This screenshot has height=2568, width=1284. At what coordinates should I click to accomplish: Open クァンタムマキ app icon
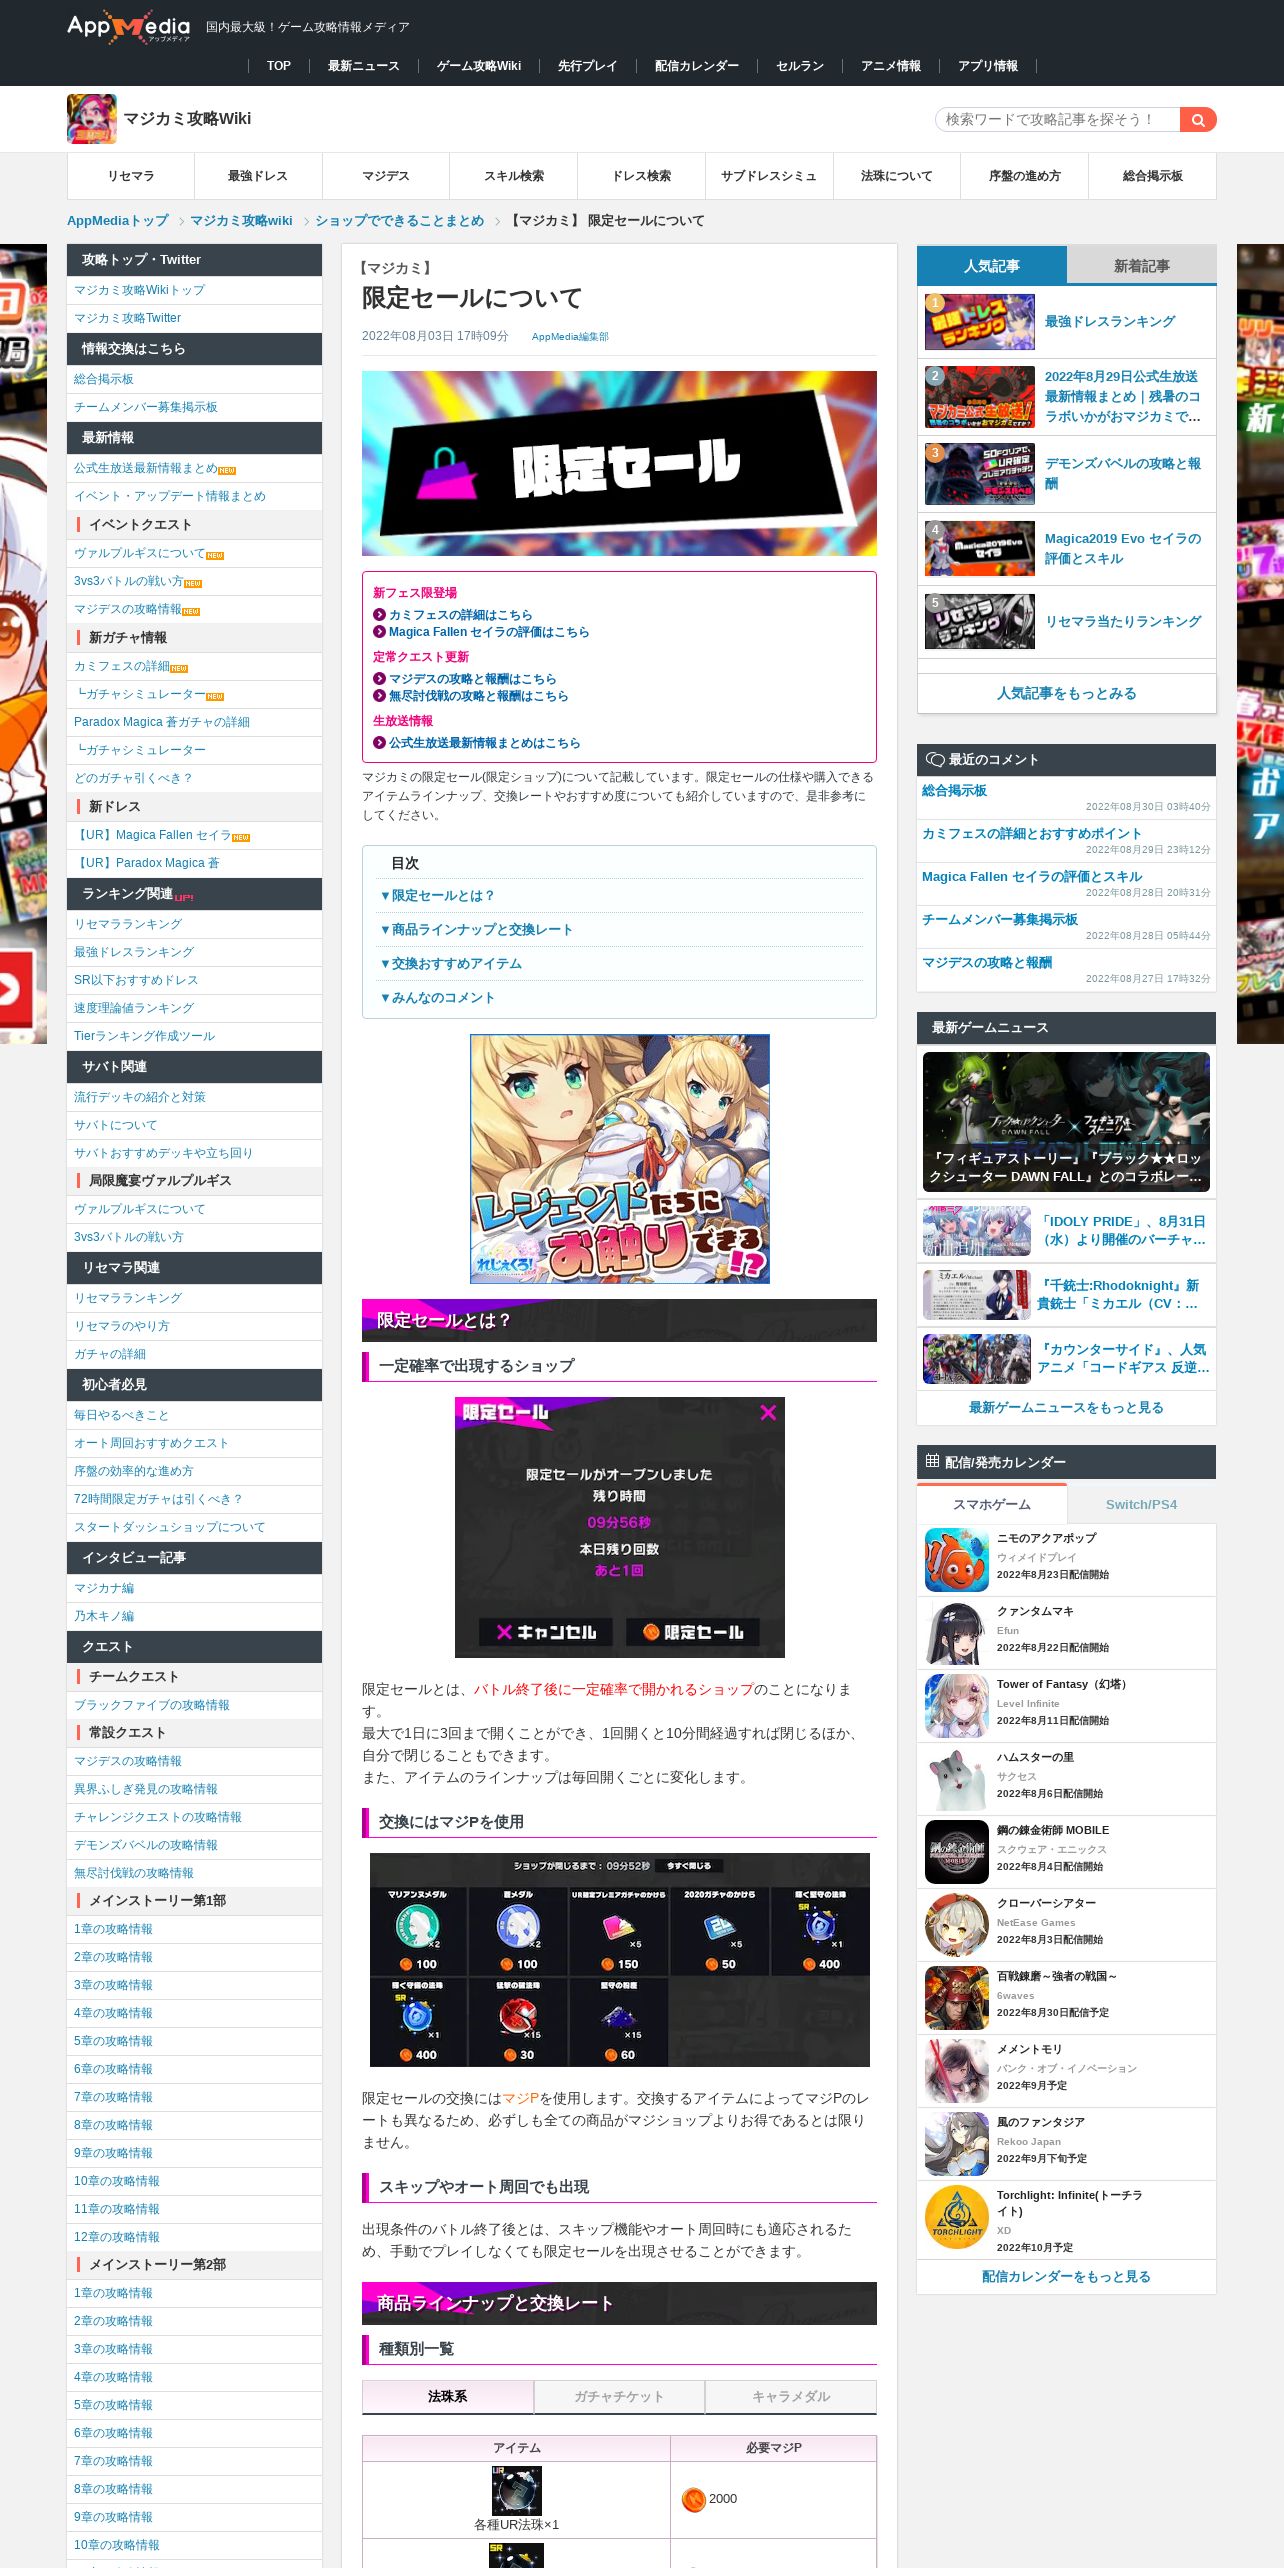(957, 1632)
